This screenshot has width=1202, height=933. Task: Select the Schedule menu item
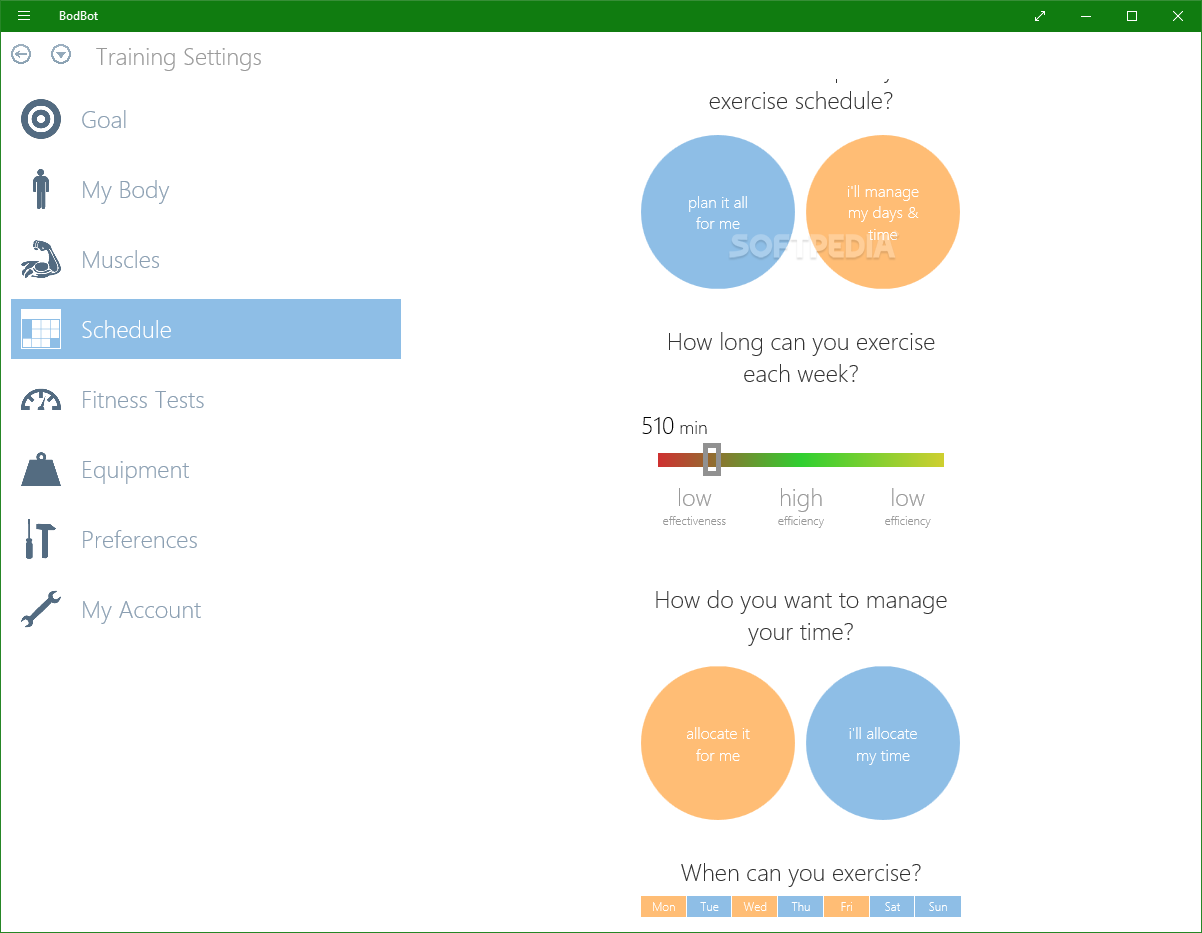(206, 329)
